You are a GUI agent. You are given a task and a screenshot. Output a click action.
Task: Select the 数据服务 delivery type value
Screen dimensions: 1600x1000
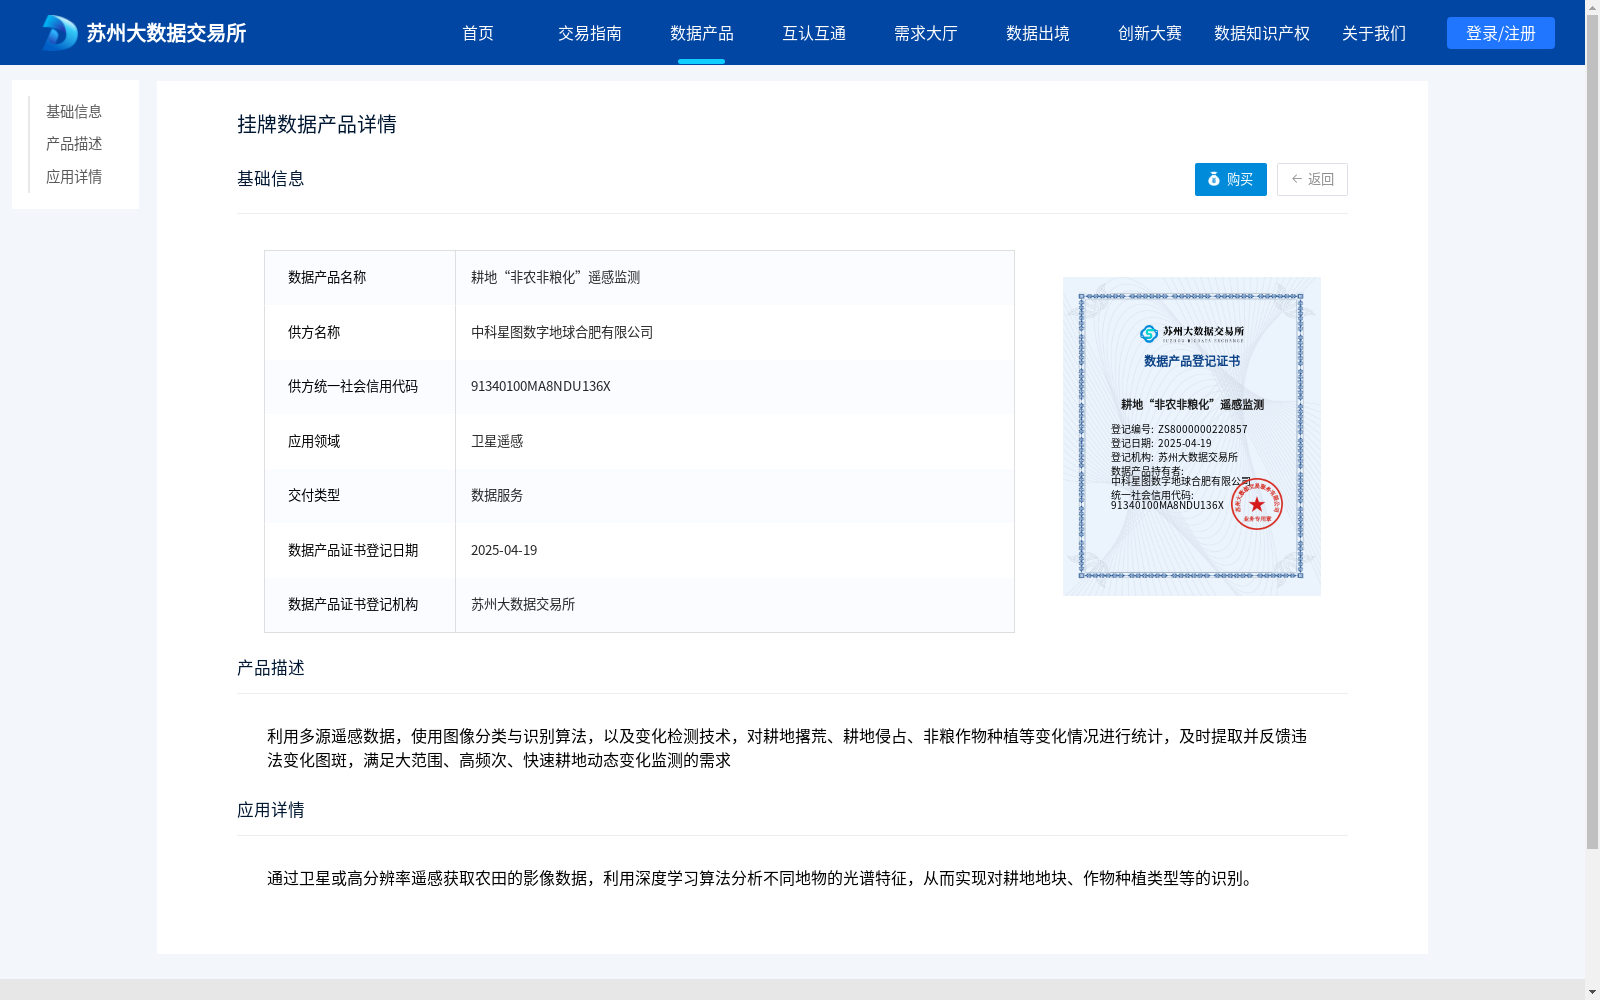497,495
